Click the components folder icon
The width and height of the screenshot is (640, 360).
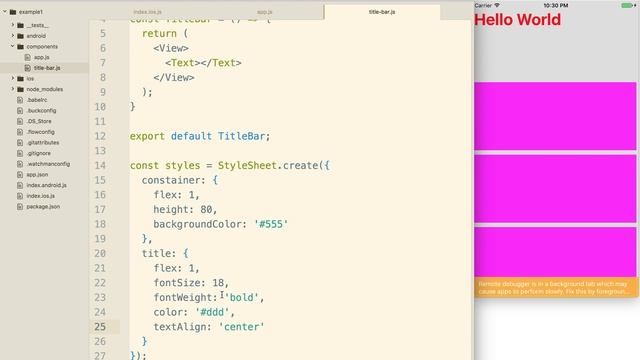coord(20,47)
